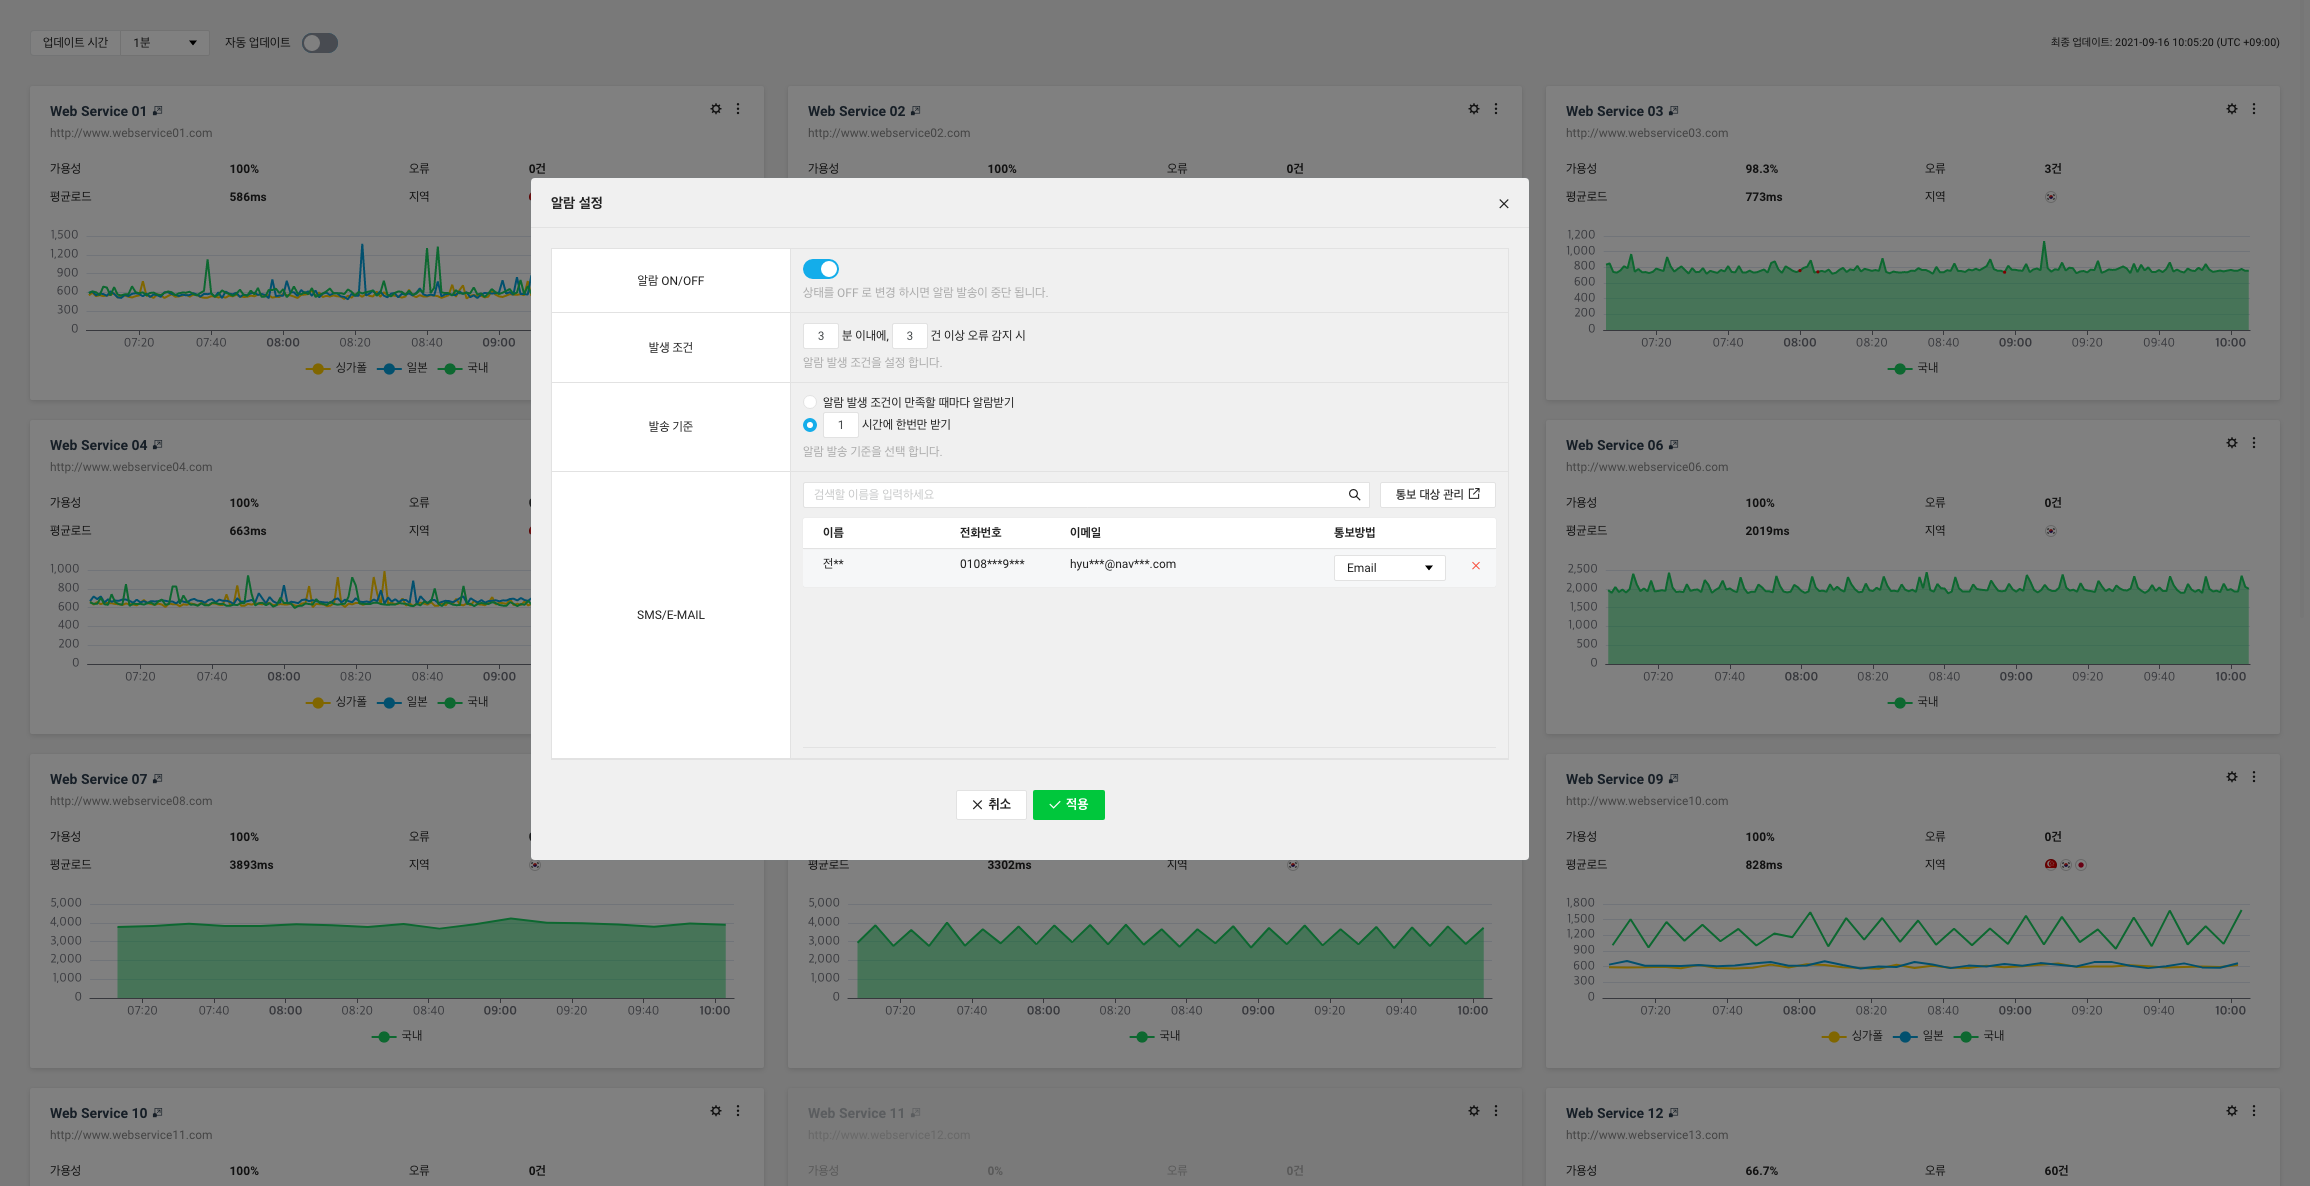2310x1186 pixels.
Task: Click the 이름 column header
Action: [833, 533]
